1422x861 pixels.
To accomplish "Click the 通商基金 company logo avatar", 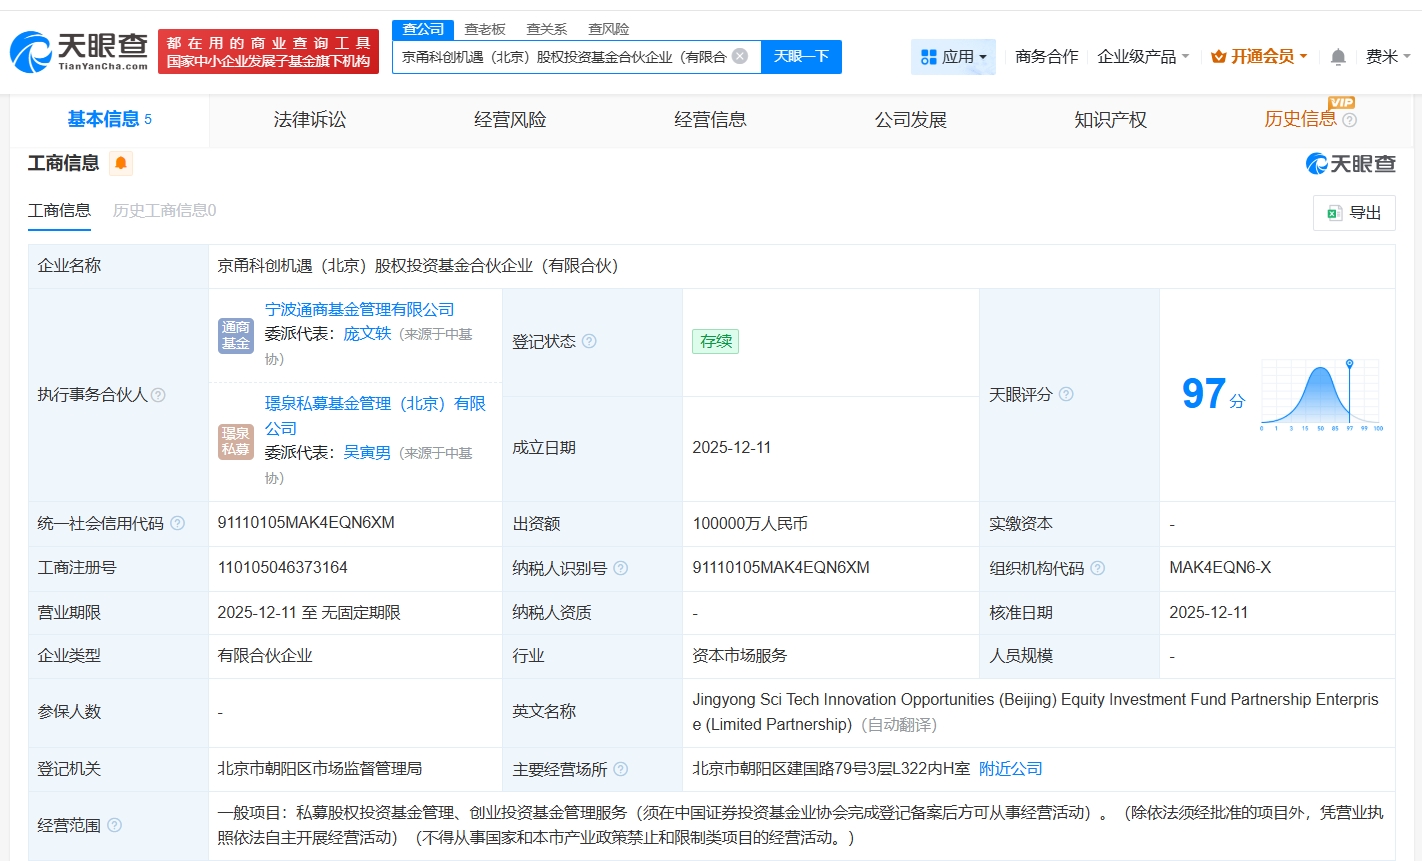I will [236, 335].
